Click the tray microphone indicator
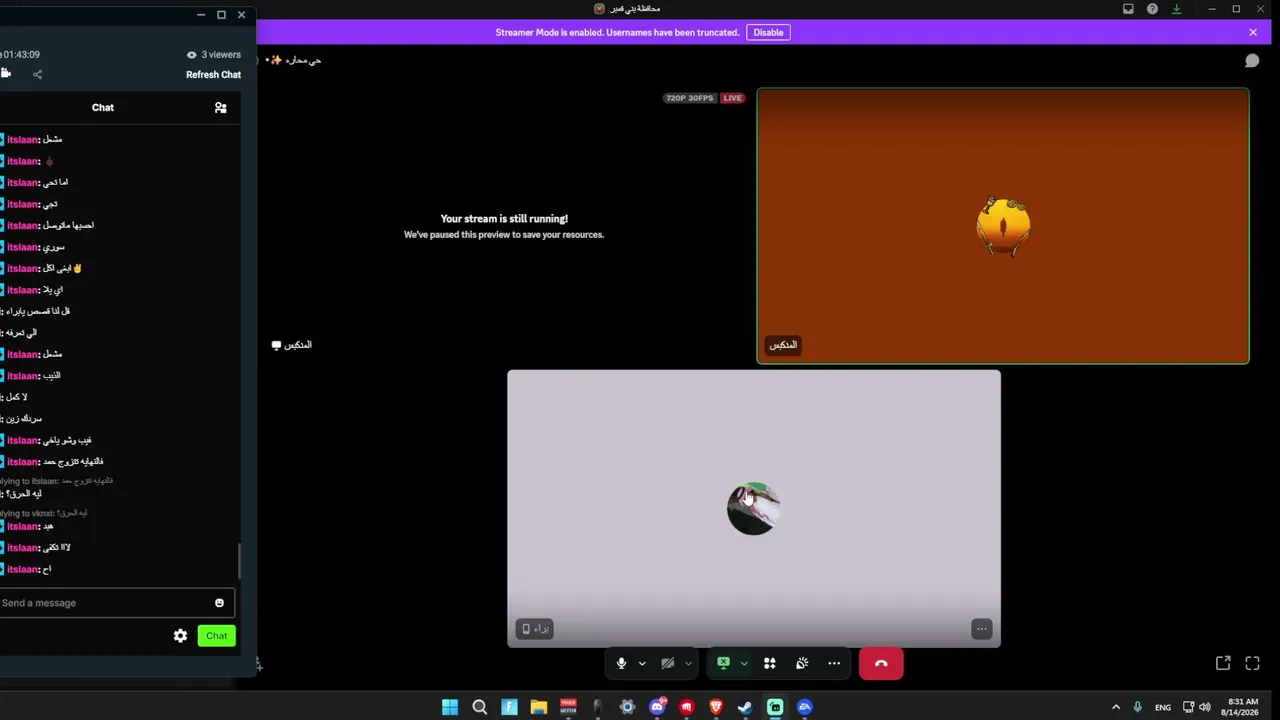Image resolution: width=1280 pixels, height=720 pixels. click(1137, 707)
